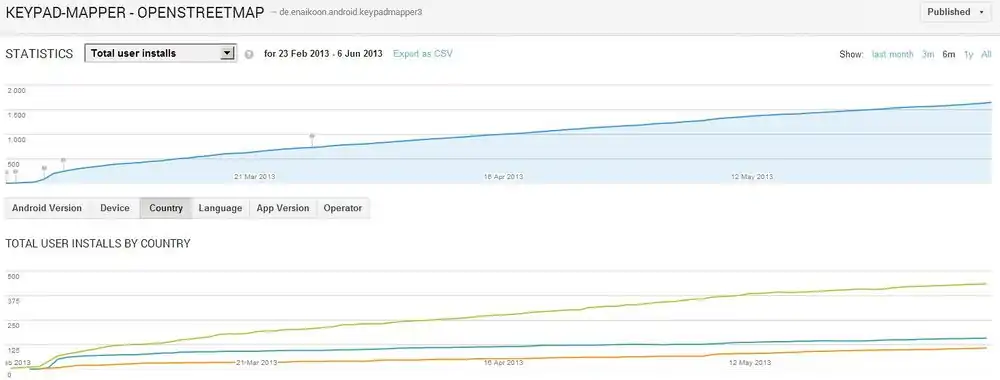Show the 1y time range
Viewport: 1000px width, 380px height.
pos(968,54)
